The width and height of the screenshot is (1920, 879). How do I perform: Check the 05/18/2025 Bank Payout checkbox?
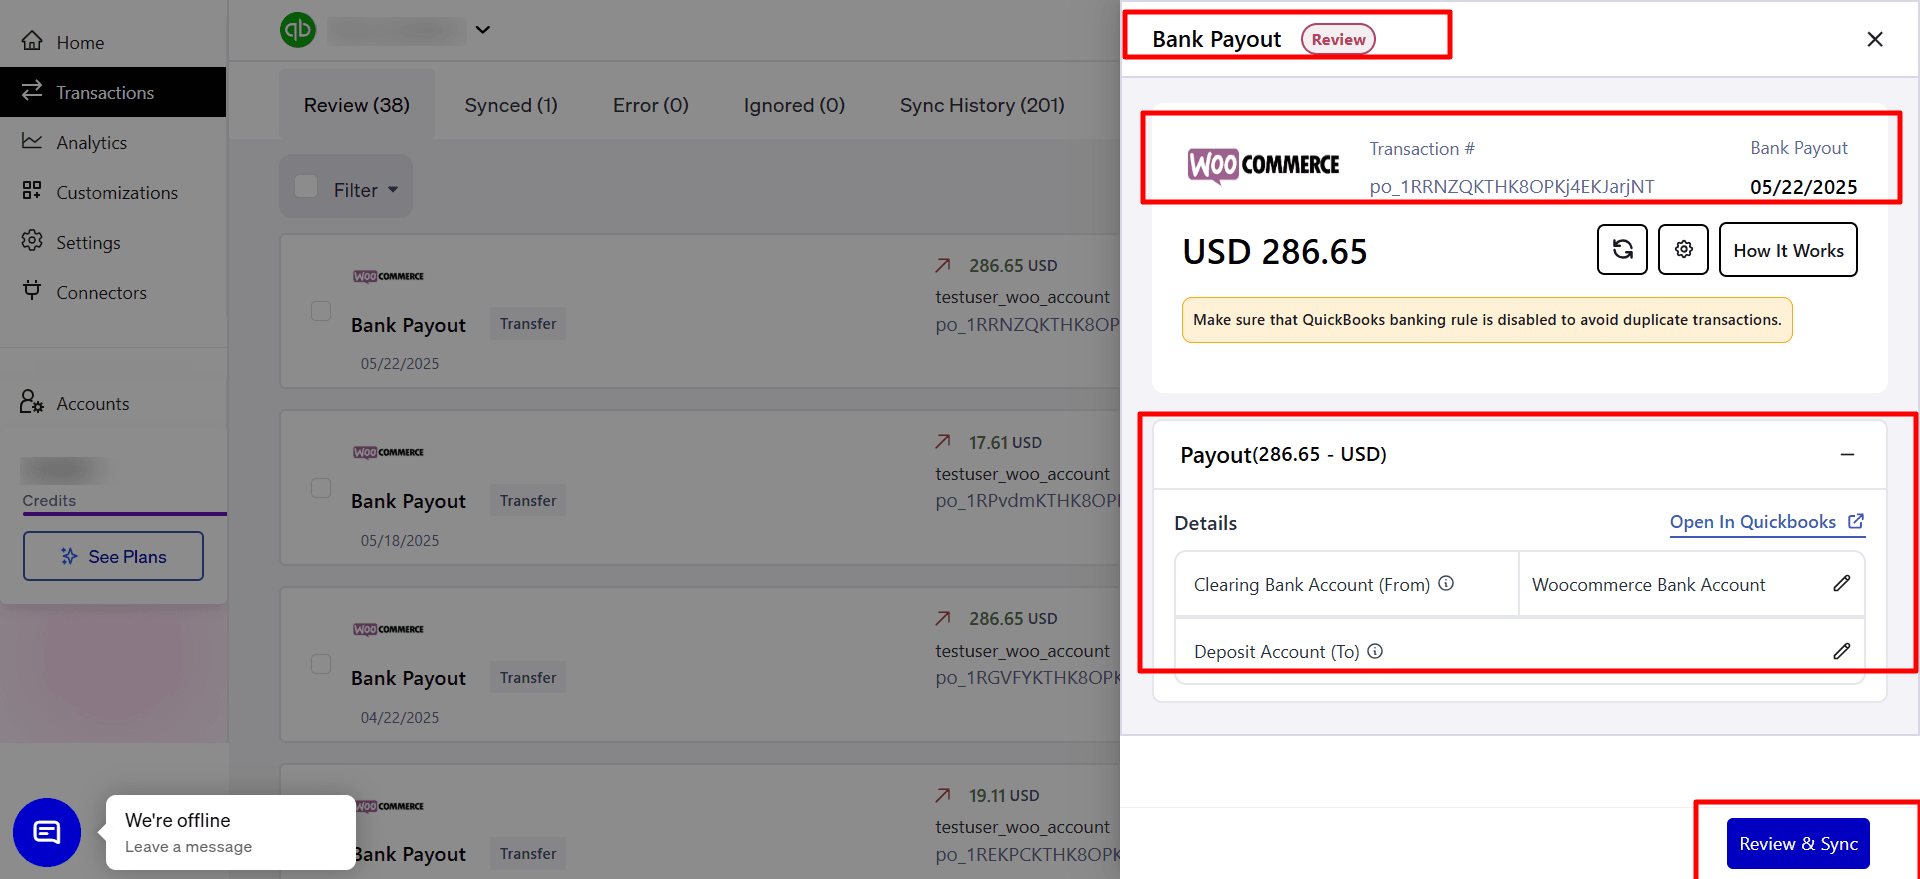pos(321,488)
